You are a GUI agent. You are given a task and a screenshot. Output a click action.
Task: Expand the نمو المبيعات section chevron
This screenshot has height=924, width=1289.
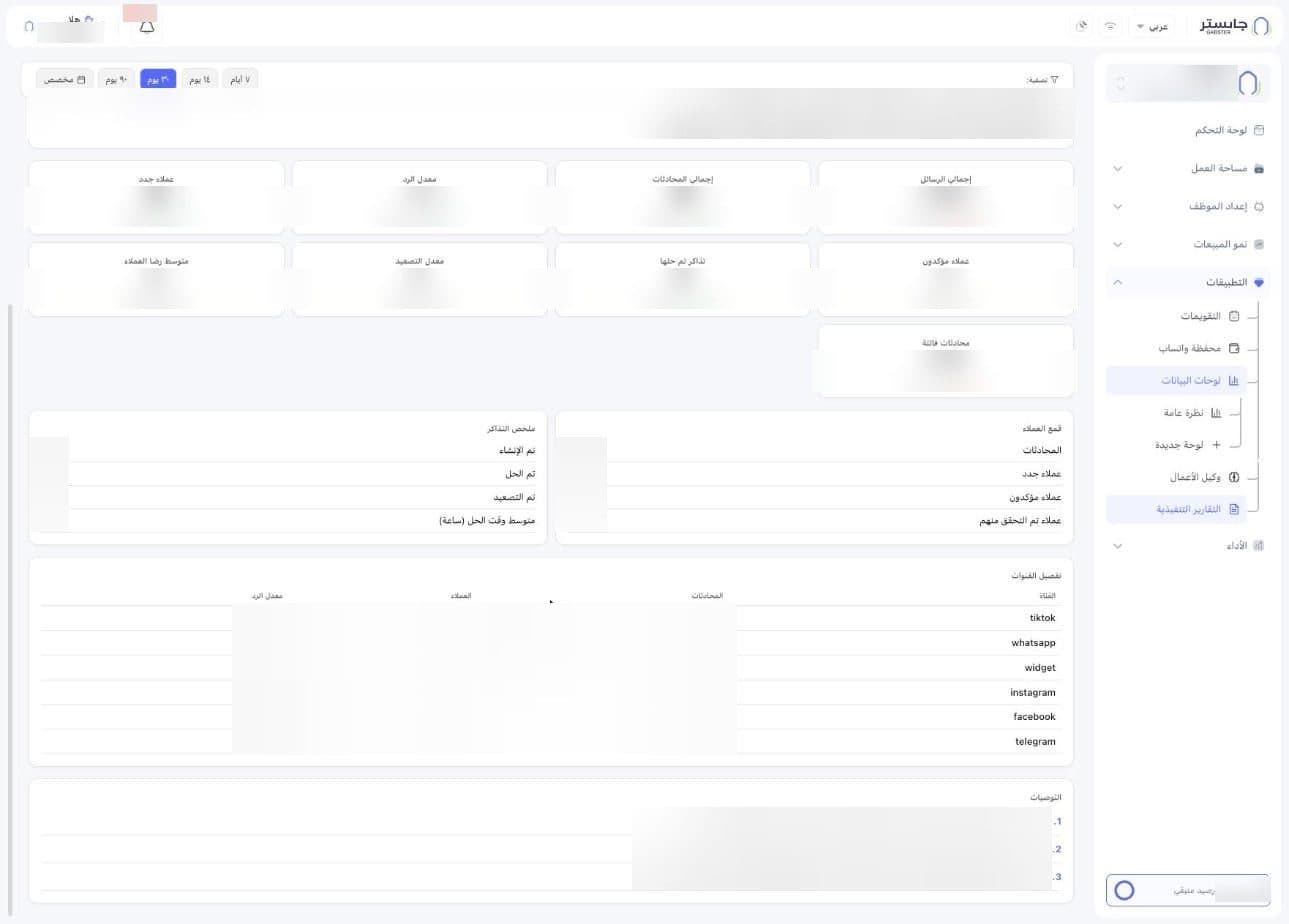(1118, 244)
